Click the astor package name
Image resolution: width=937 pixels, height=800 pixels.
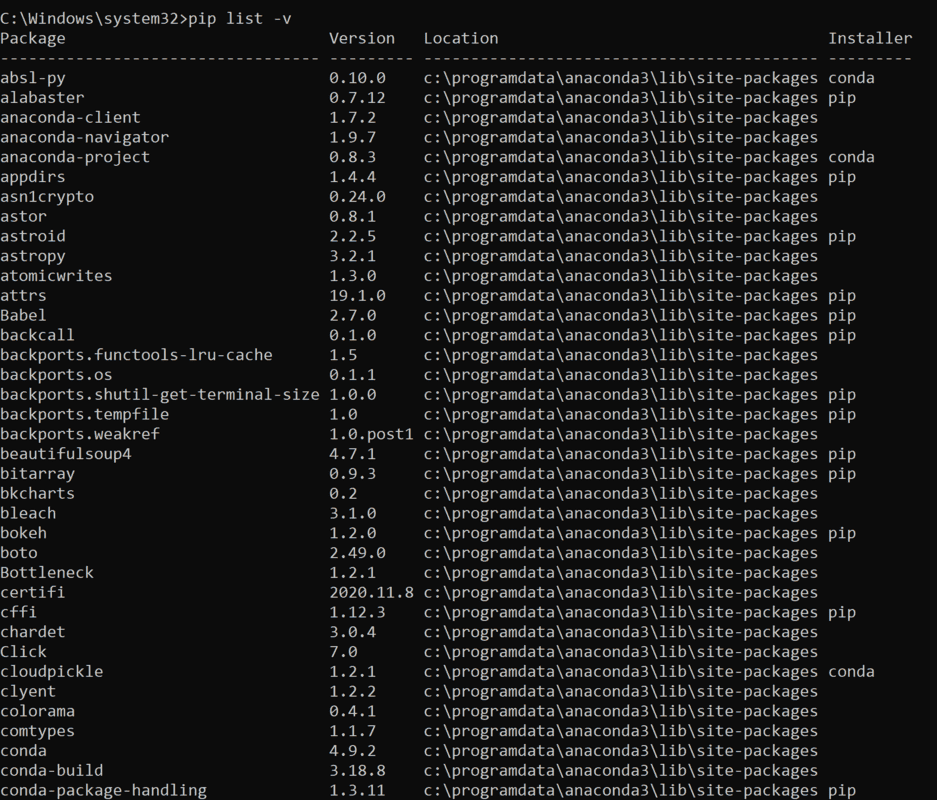point(23,216)
